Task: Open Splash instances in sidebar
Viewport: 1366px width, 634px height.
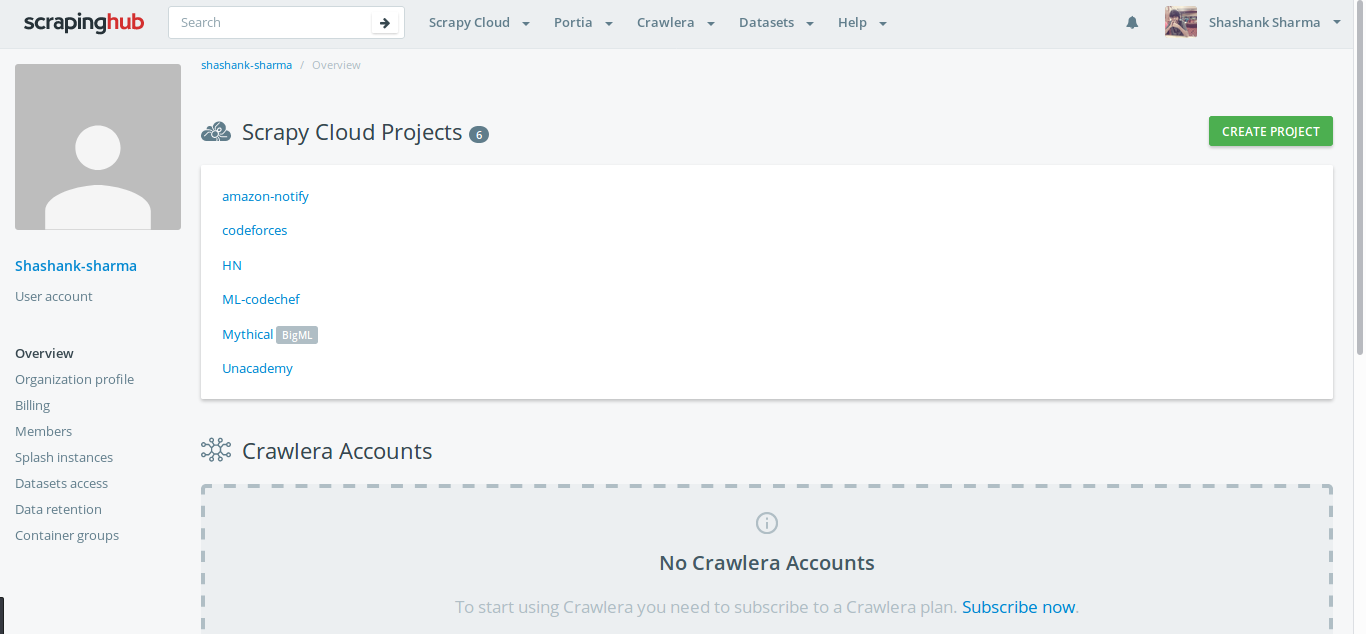Action: click(x=64, y=457)
